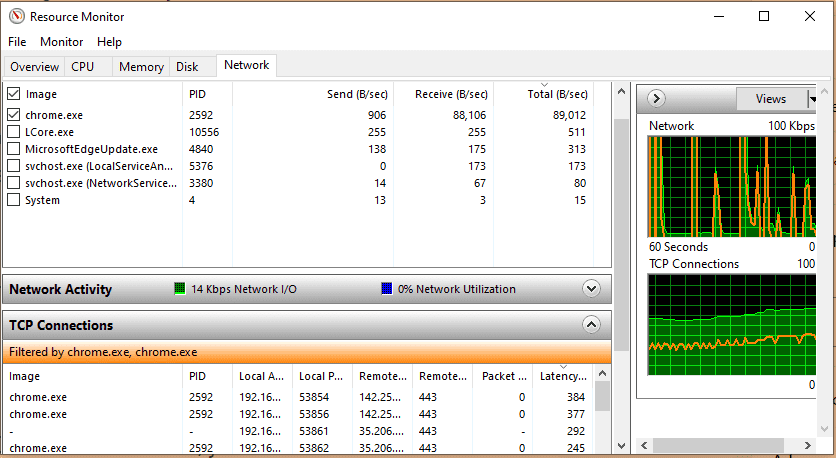Viewport: 836px width, 458px height.
Task: Click graph pane horizontal scroll left arrow
Action: 644,445
